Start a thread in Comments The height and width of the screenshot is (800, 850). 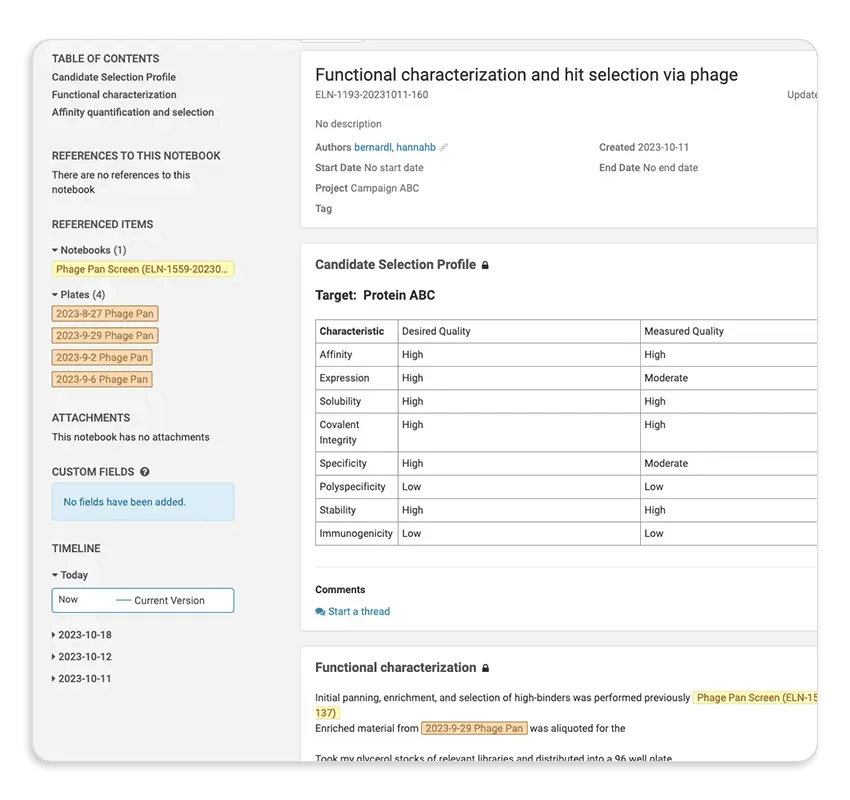[x=358, y=612]
